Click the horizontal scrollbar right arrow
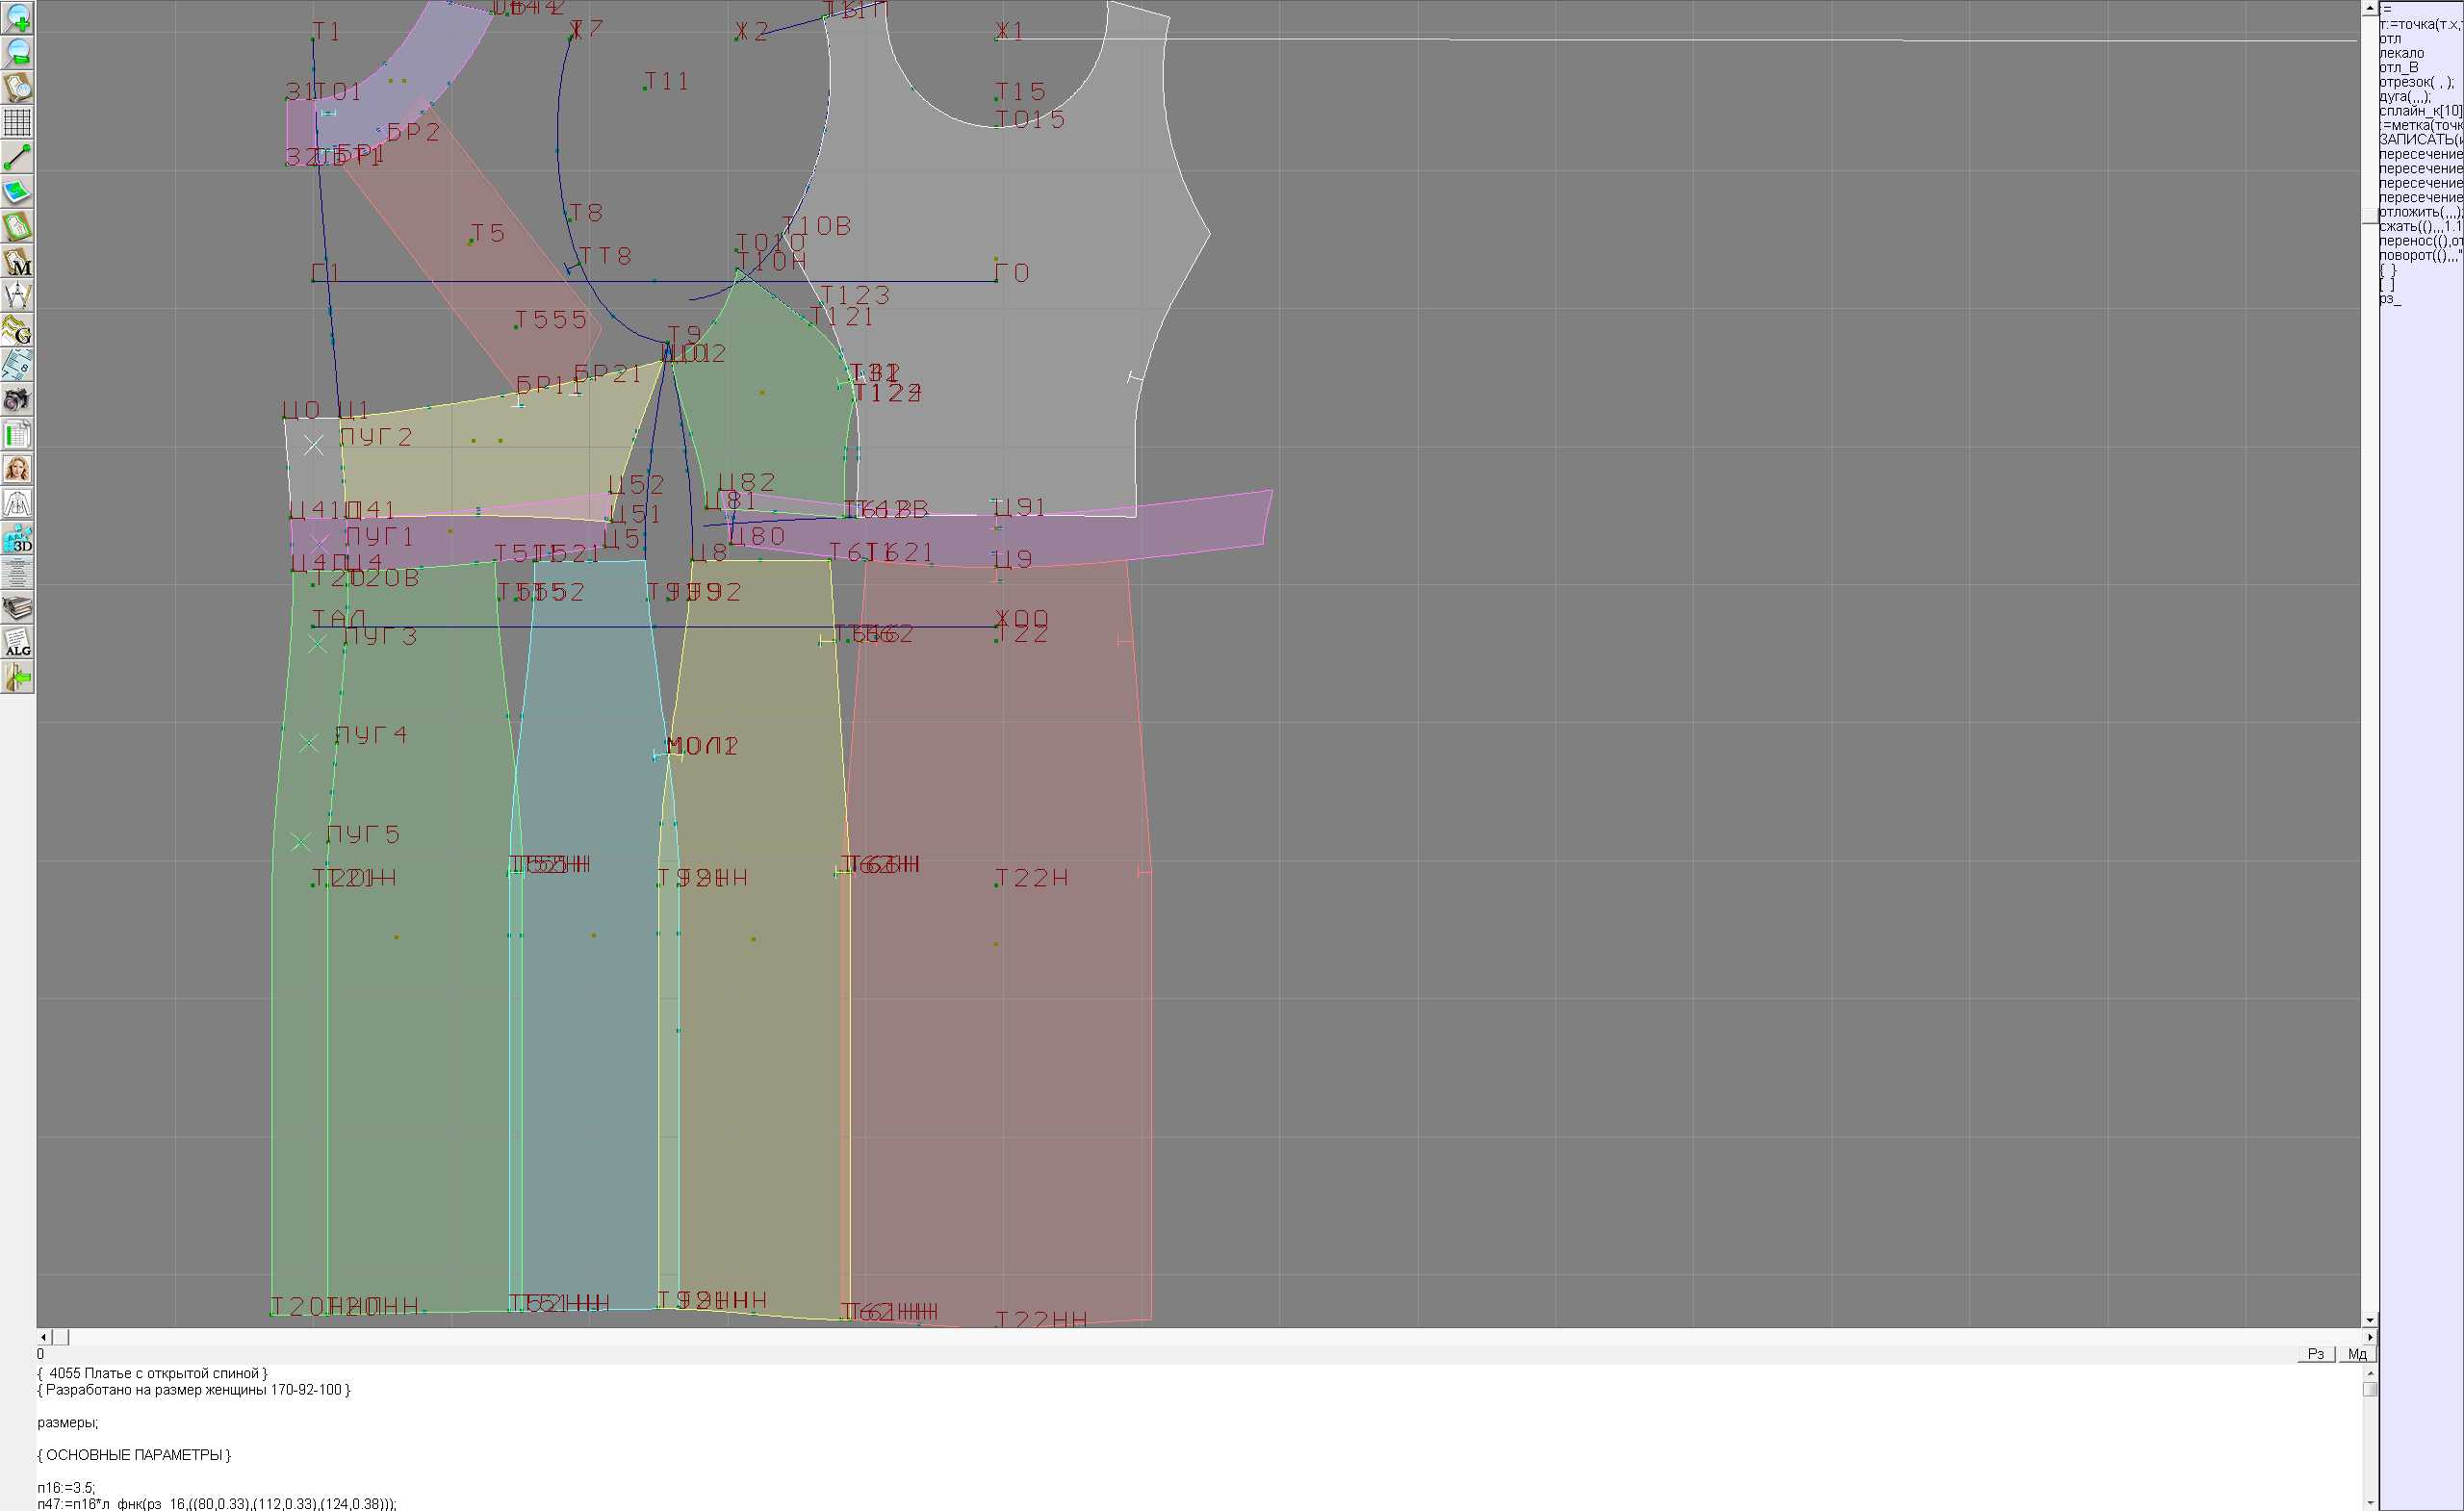The image size is (2464, 1511). pos(2369,1337)
